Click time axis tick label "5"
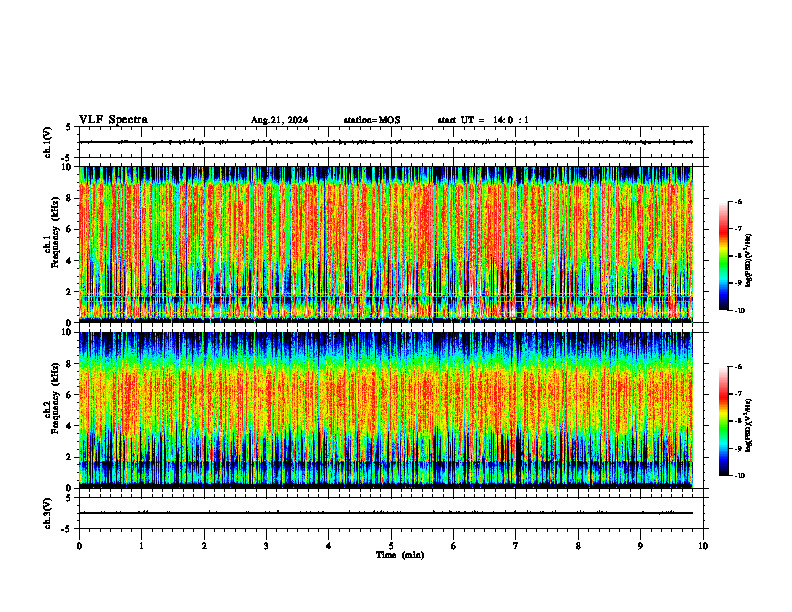This screenshot has height=612, width=792. click(x=391, y=546)
